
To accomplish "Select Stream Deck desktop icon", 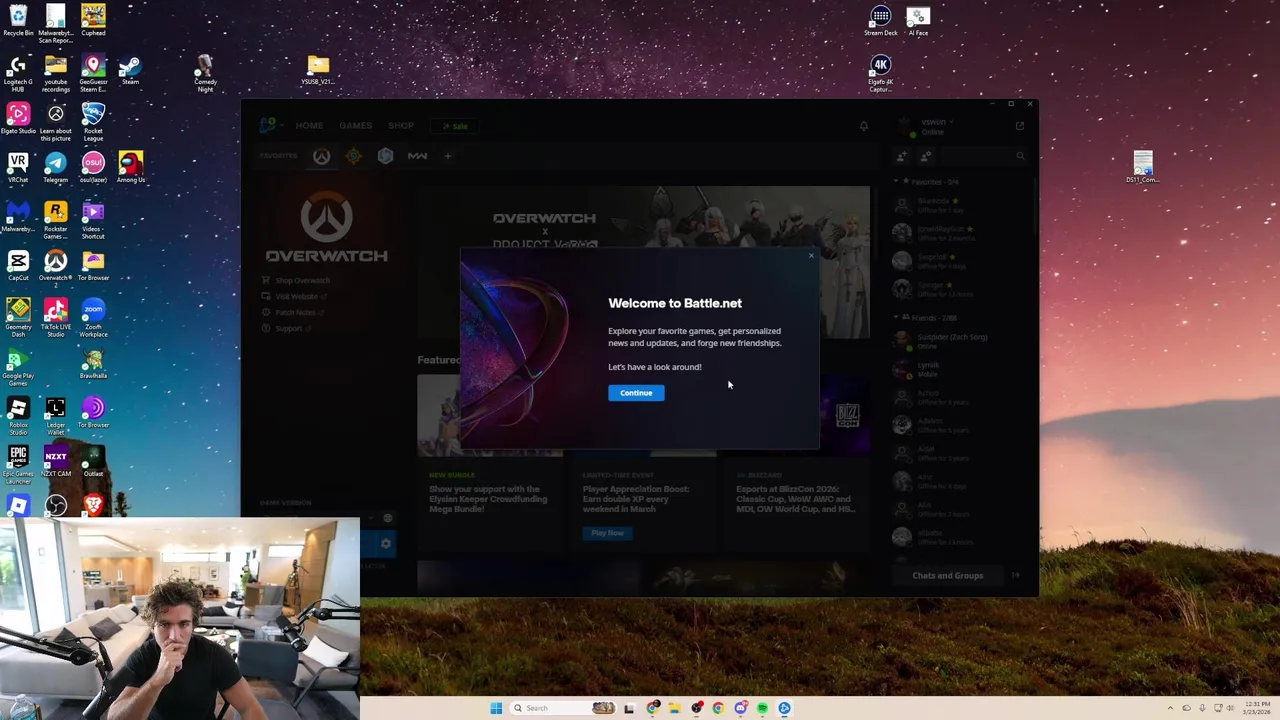I will pyautogui.click(x=880, y=21).
